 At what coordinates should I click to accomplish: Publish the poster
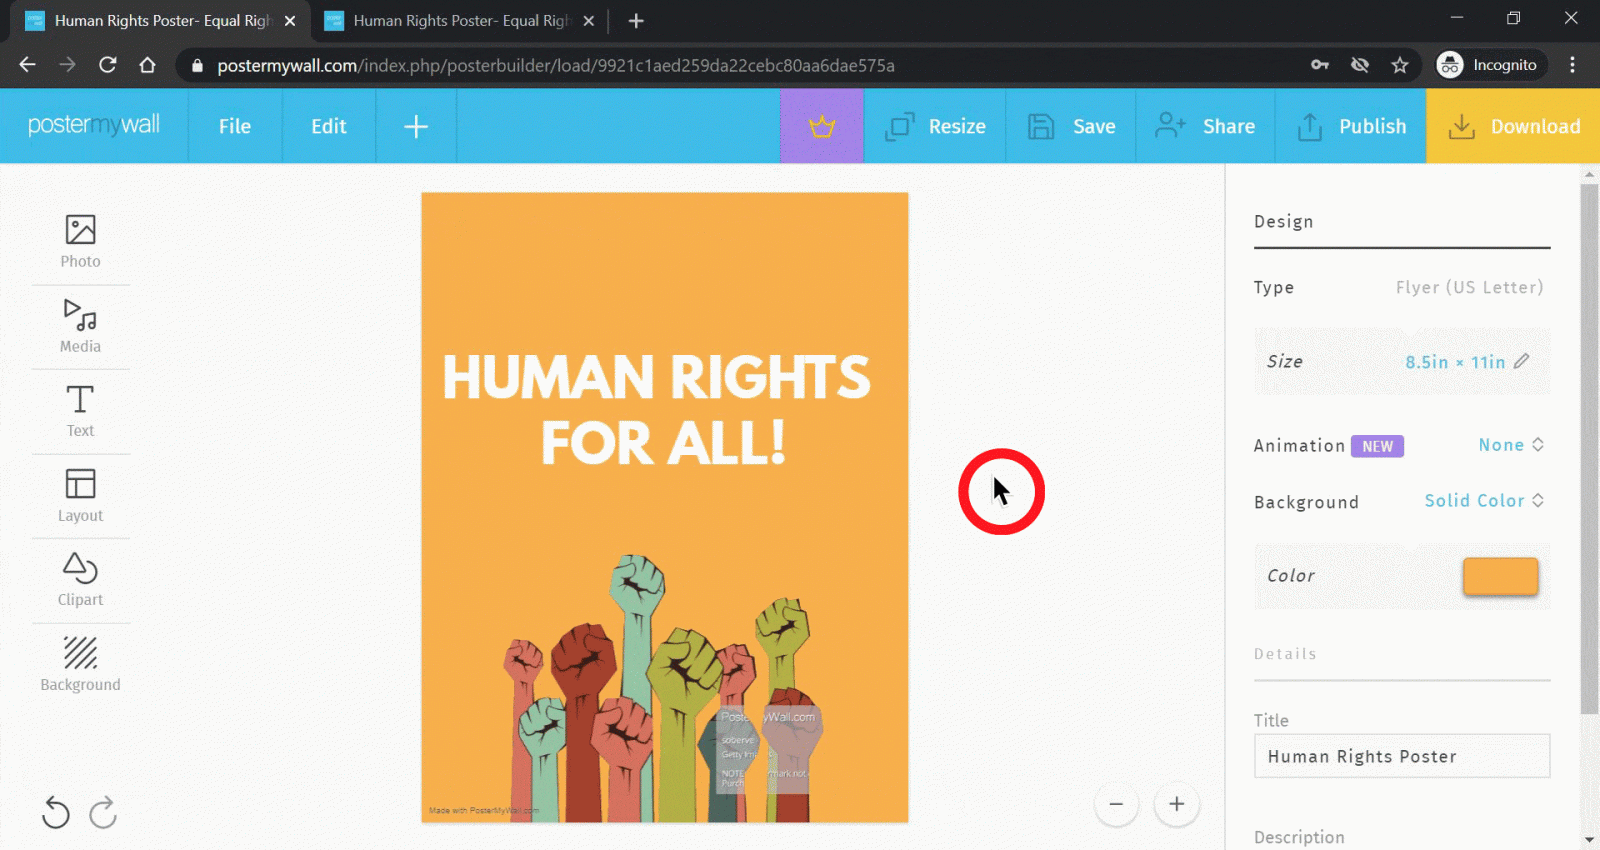click(1351, 126)
